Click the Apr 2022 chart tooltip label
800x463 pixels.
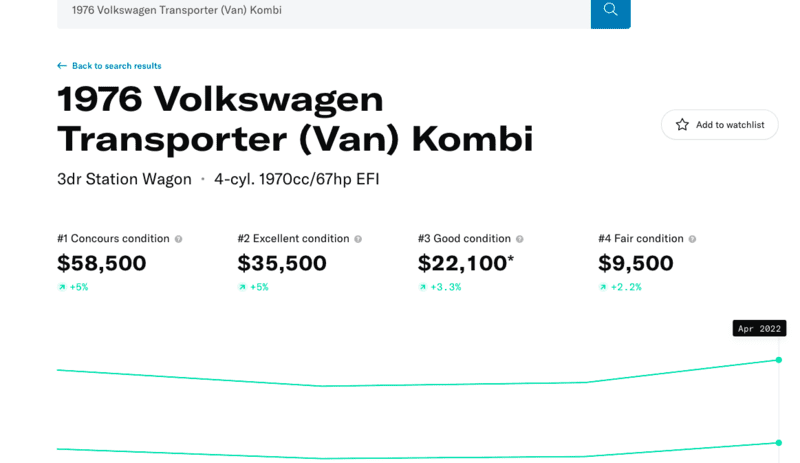coord(759,328)
